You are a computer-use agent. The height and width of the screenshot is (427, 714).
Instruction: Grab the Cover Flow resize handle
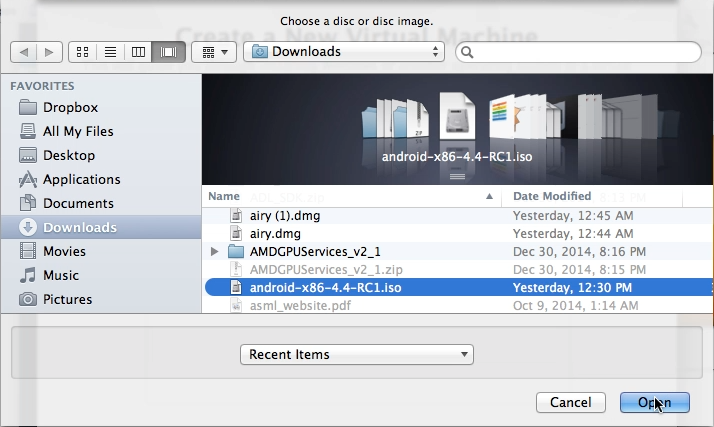click(457, 177)
